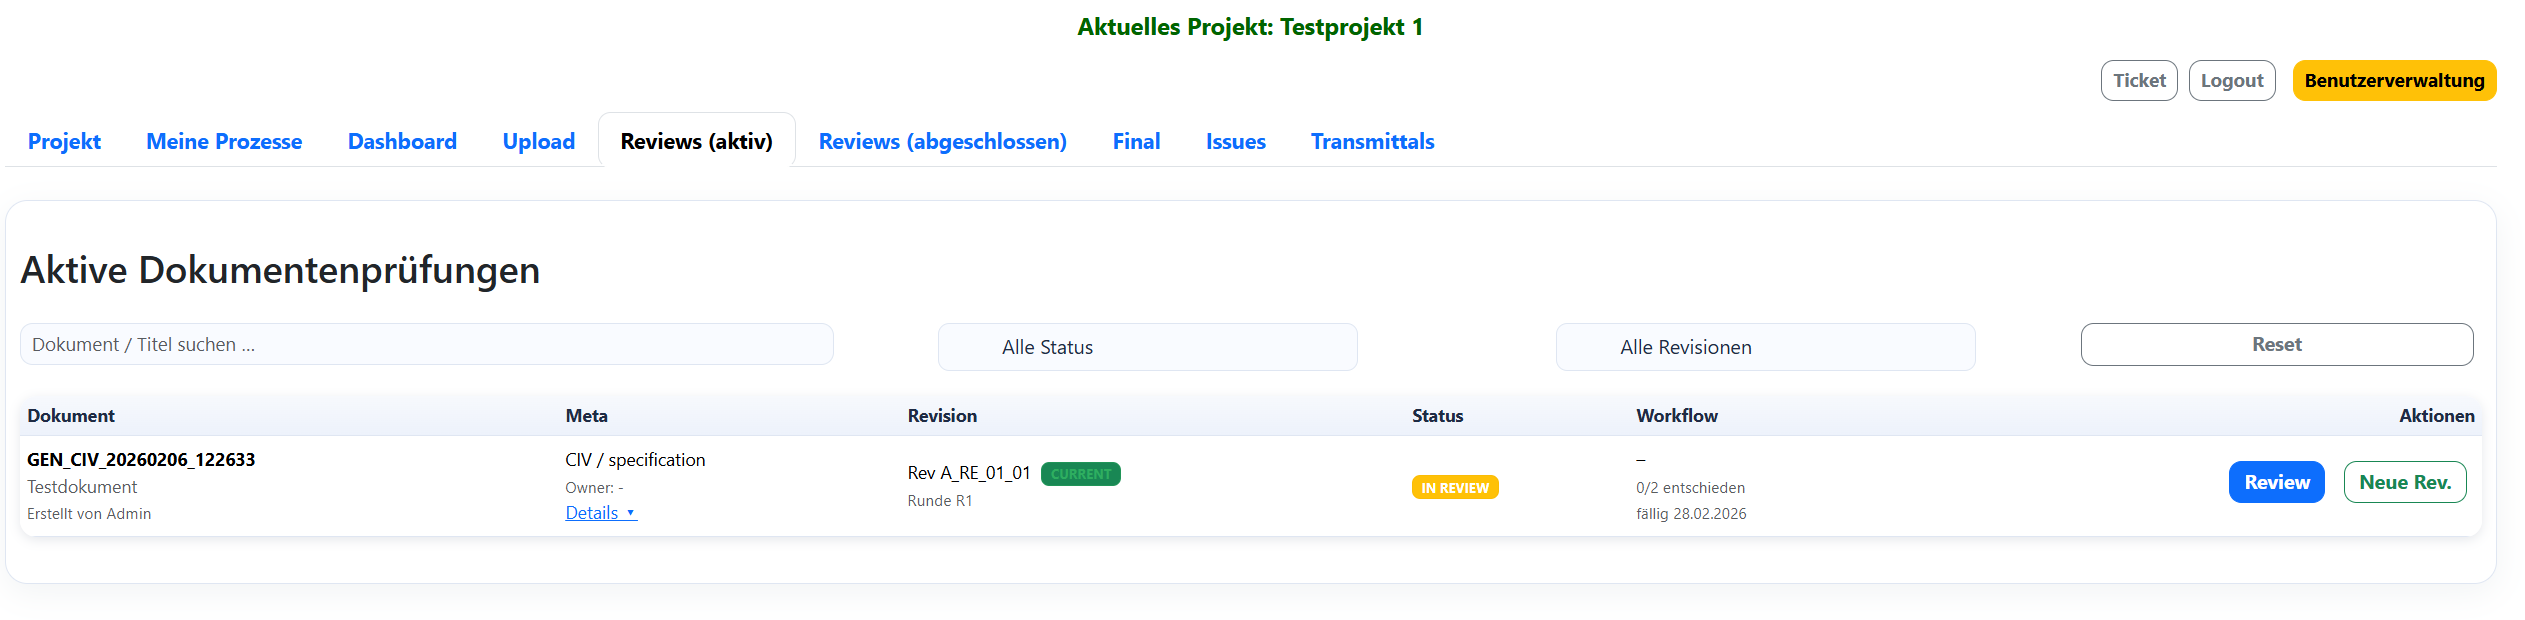Click the Neue Rev. button
Screen dimensions: 2525x620
pyautogui.click(x=2404, y=483)
